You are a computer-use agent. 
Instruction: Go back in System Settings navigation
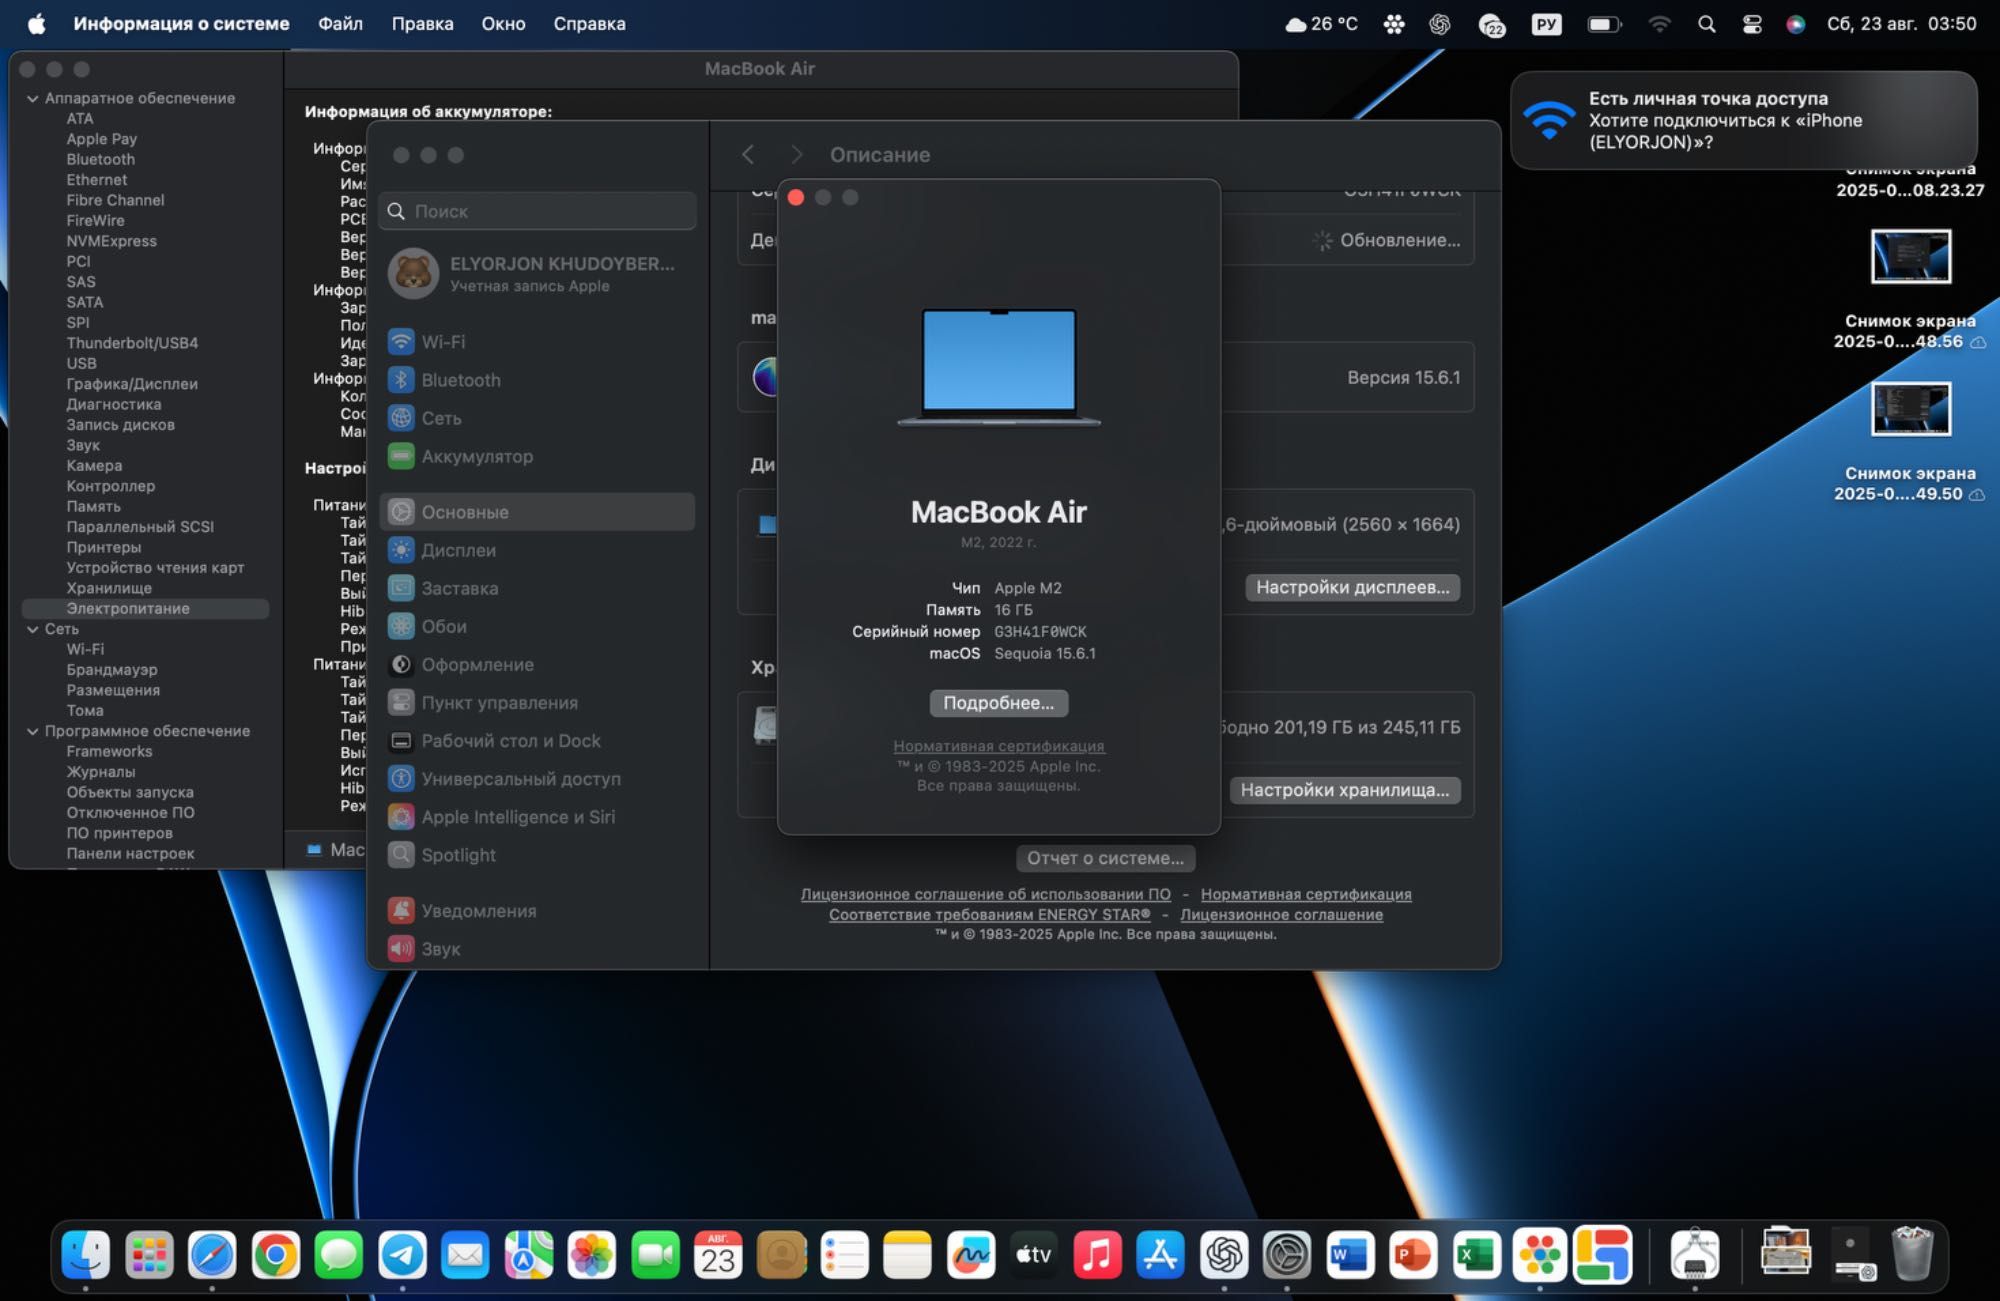tap(748, 155)
